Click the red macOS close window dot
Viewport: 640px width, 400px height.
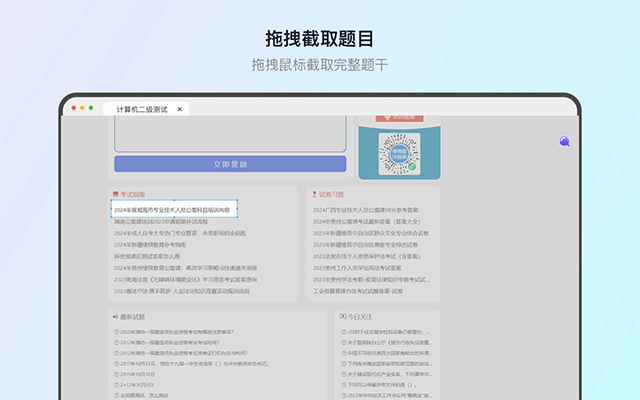(73, 108)
